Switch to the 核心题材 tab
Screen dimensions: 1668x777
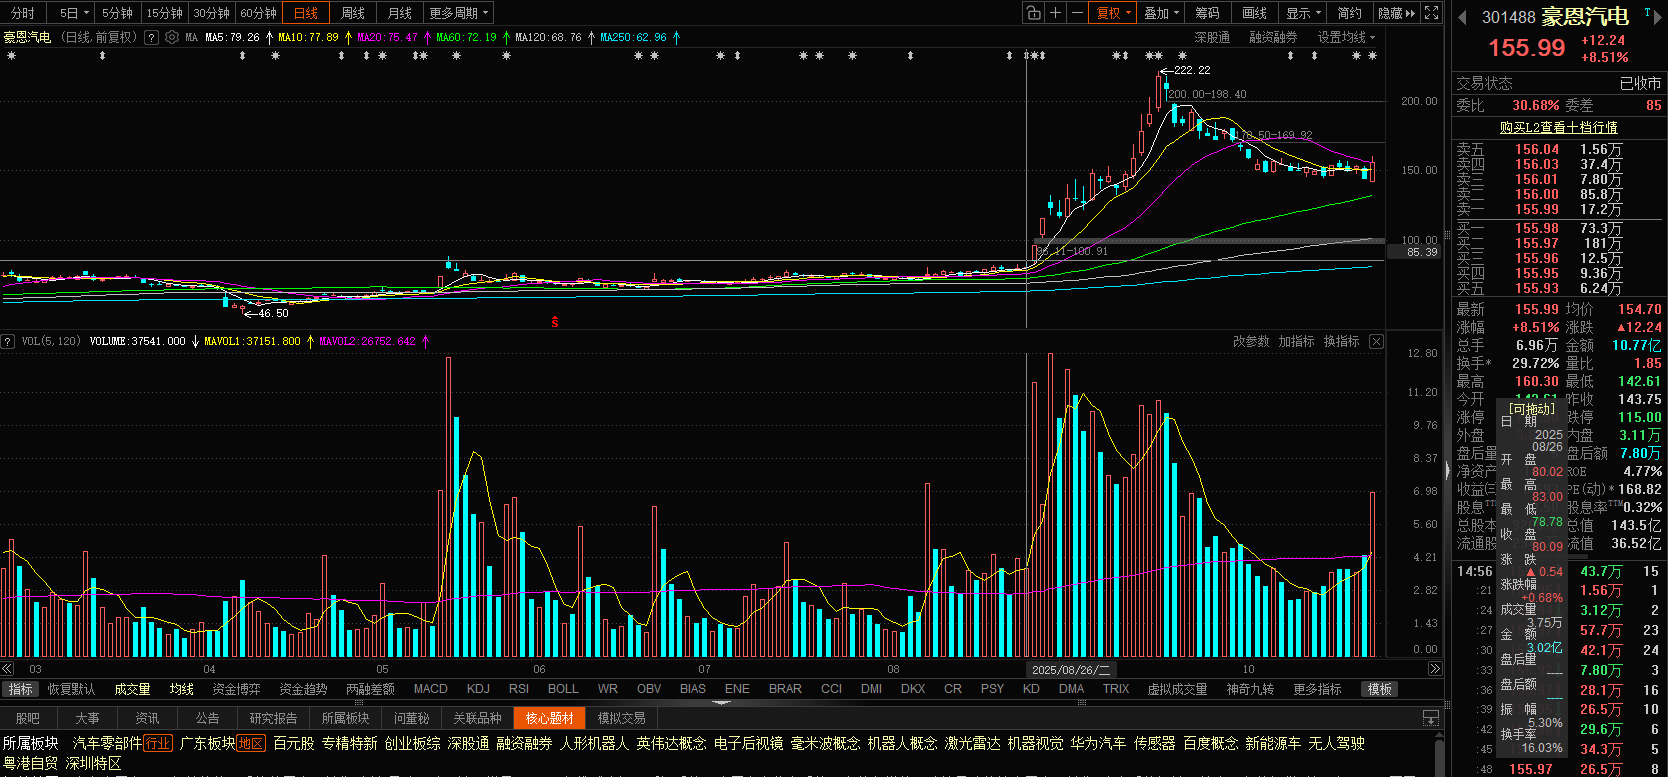(549, 718)
